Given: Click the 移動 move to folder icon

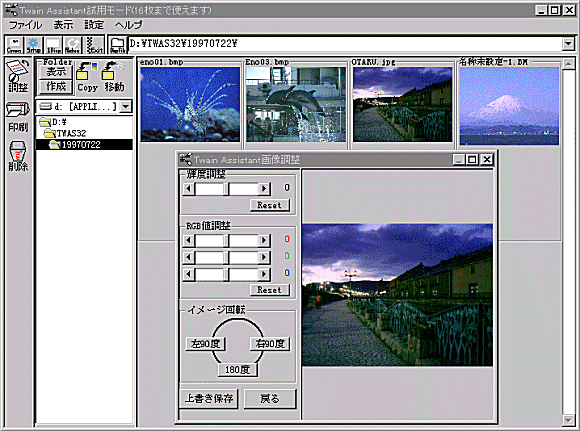Looking at the screenshot, I should coord(114,77).
